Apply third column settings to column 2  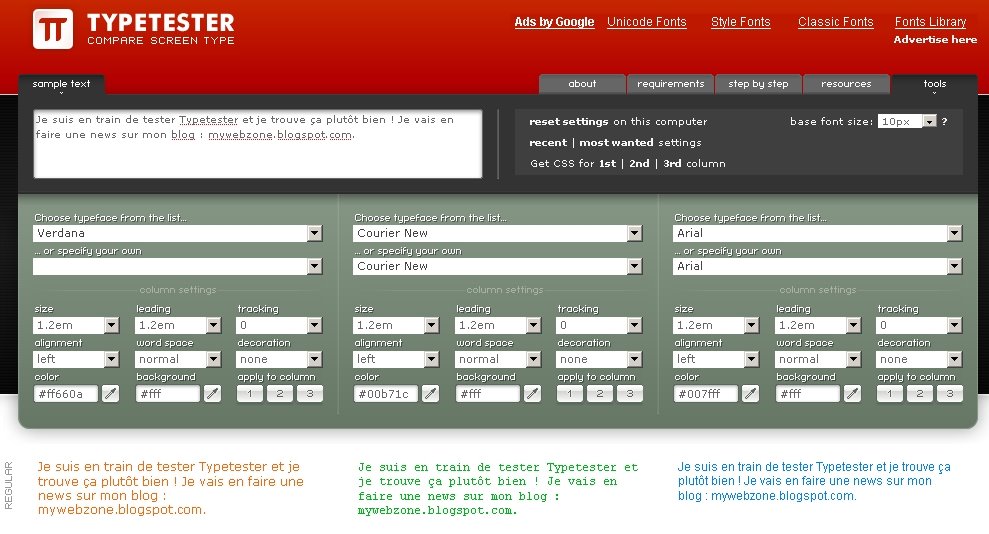click(x=920, y=394)
